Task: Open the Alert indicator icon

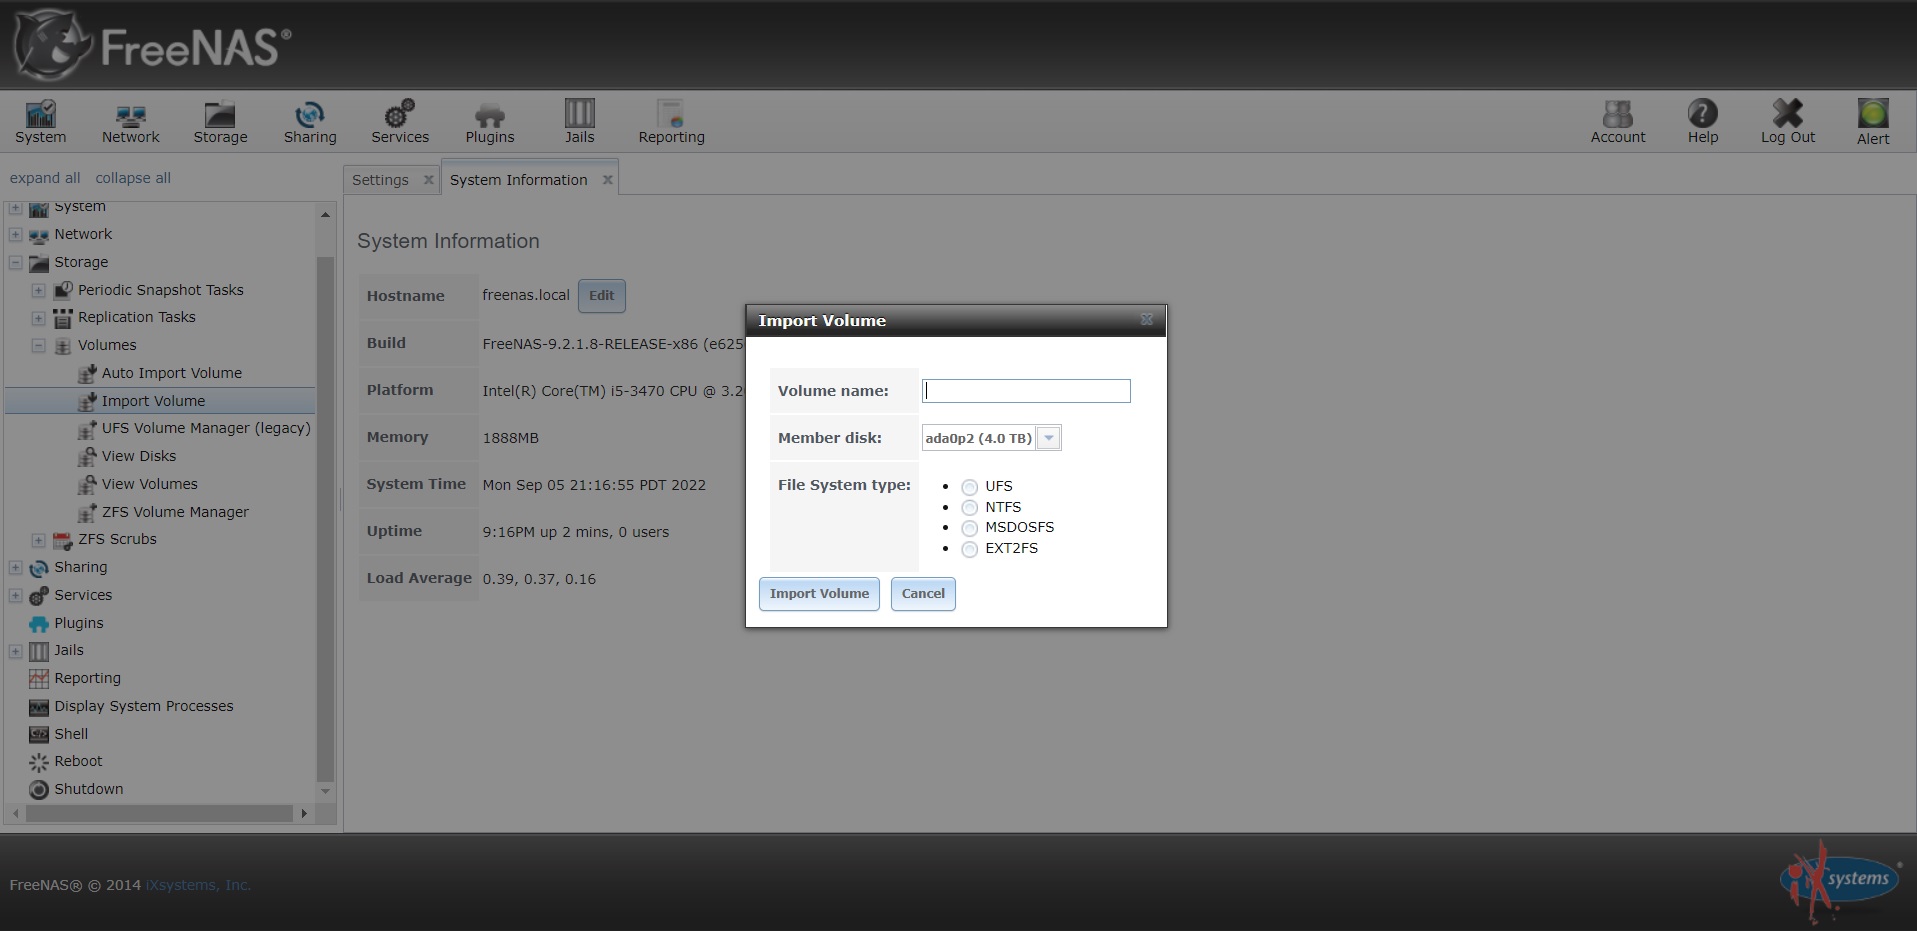Action: (1873, 122)
